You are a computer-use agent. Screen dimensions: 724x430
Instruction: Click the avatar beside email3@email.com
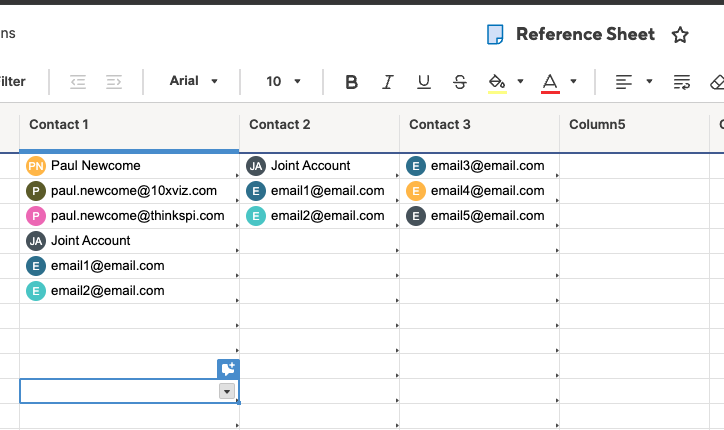pyautogui.click(x=416, y=166)
